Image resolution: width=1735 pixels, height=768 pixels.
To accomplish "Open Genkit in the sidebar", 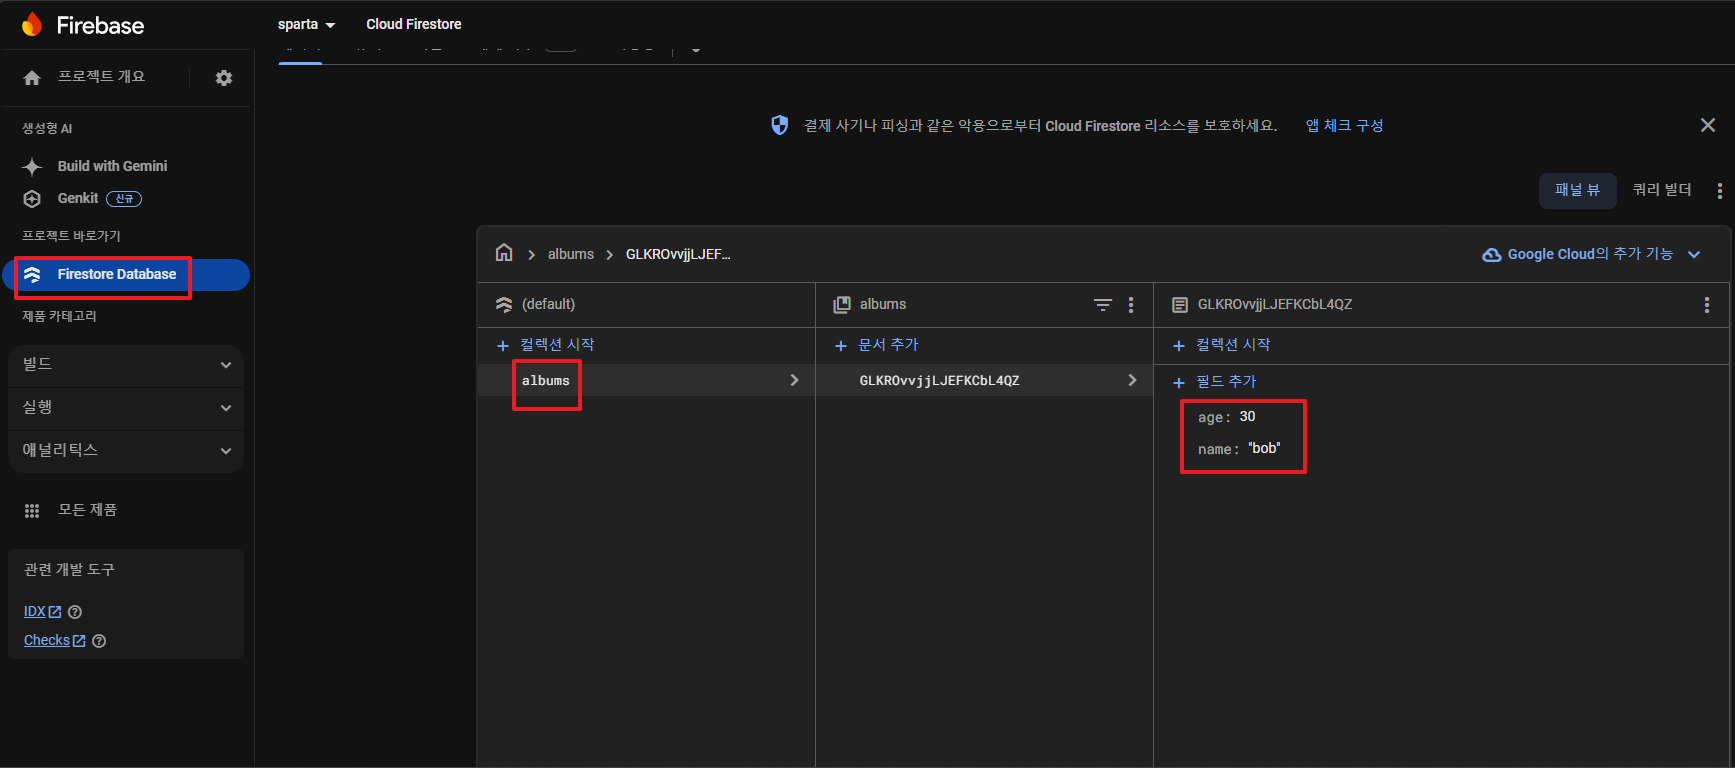I will pos(78,198).
